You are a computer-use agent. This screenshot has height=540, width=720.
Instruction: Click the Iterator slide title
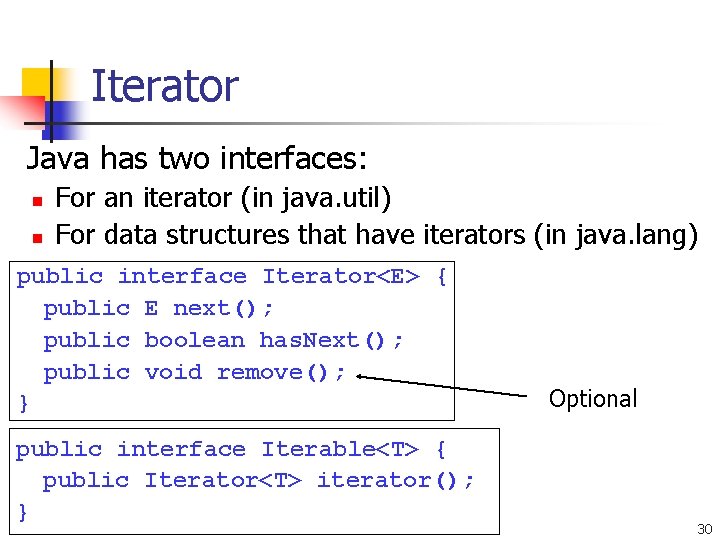pos(165,86)
